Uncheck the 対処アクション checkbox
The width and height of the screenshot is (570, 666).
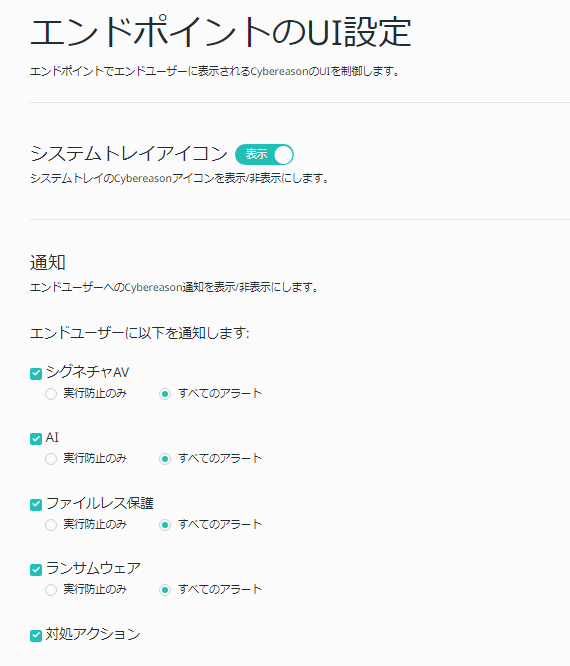[36, 635]
